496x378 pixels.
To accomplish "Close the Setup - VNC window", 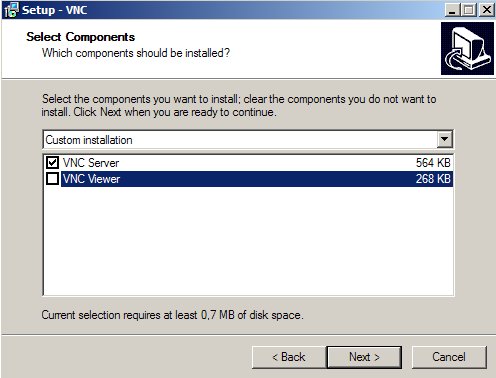I will pyautogui.click(x=487, y=10).
